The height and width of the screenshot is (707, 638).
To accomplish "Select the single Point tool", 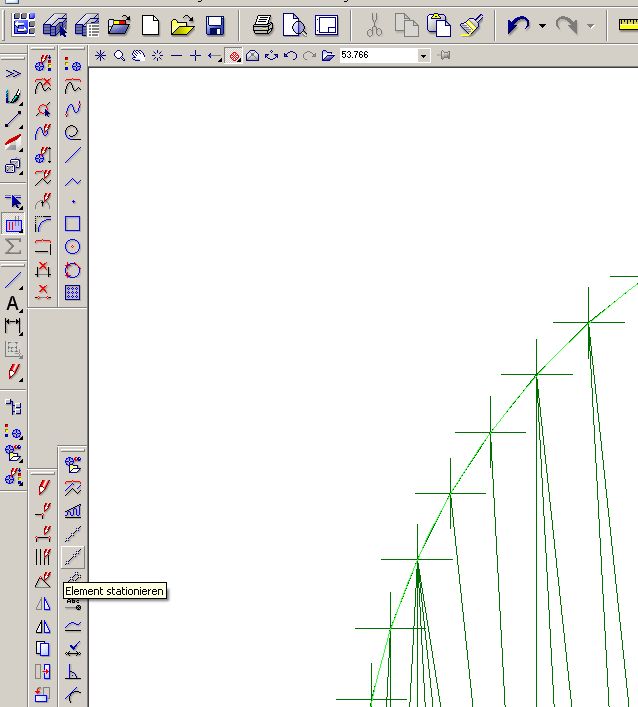I will pos(73,202).
